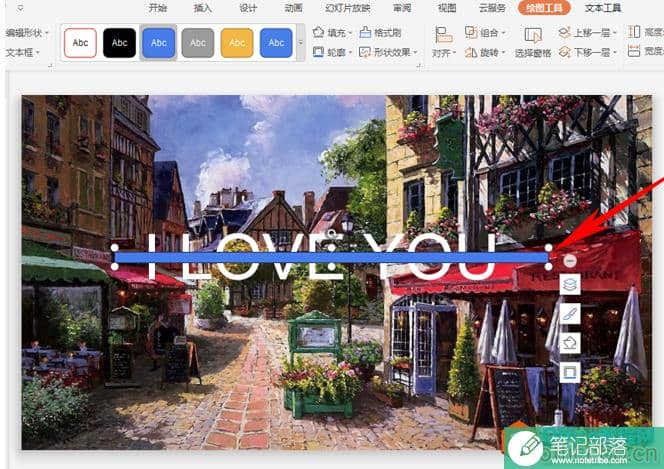This screenshot has width=664, height=469.
Task: Open the 幻灯片放映 tab
Action: tap(348, 8)
